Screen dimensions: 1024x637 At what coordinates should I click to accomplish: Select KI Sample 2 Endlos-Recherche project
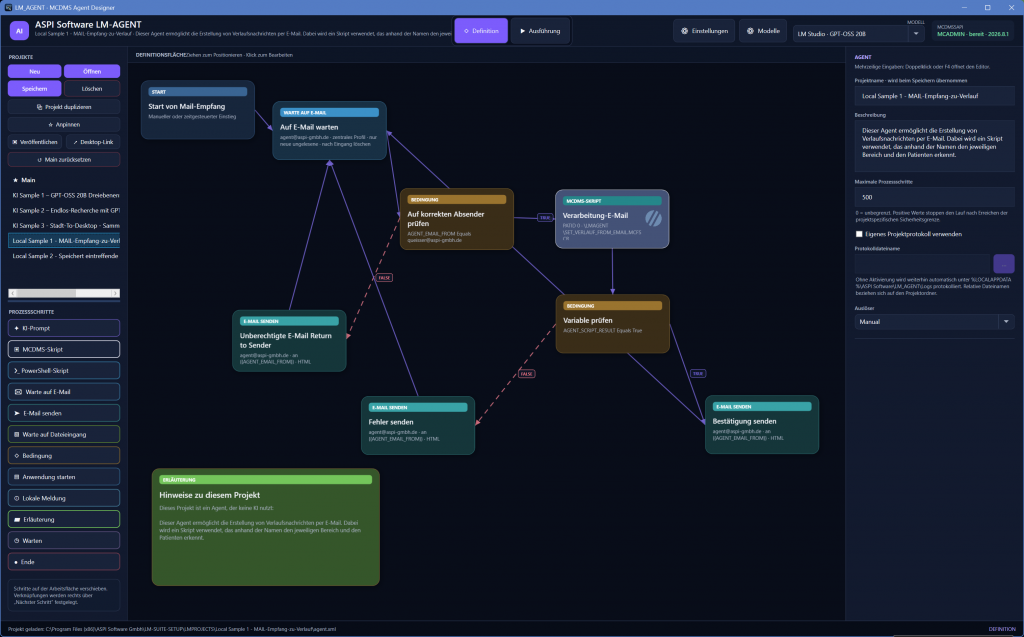[64, 210]
